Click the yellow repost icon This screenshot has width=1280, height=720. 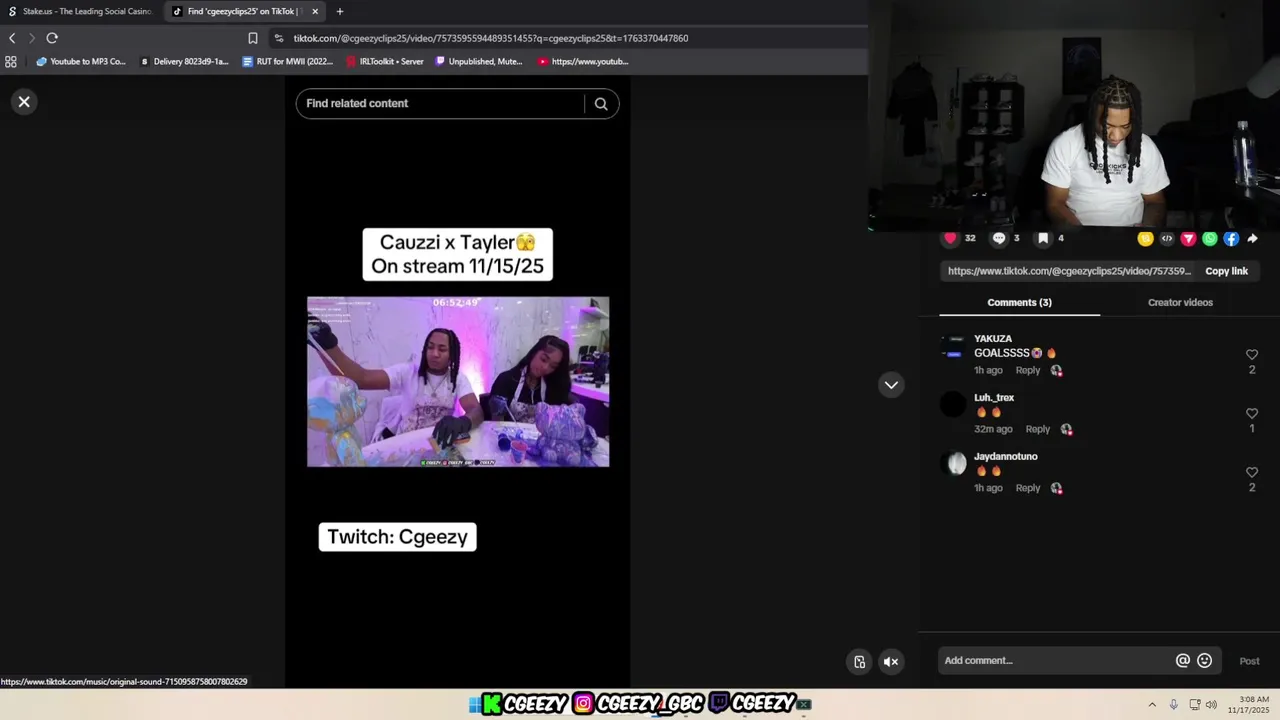(1145, 238)
